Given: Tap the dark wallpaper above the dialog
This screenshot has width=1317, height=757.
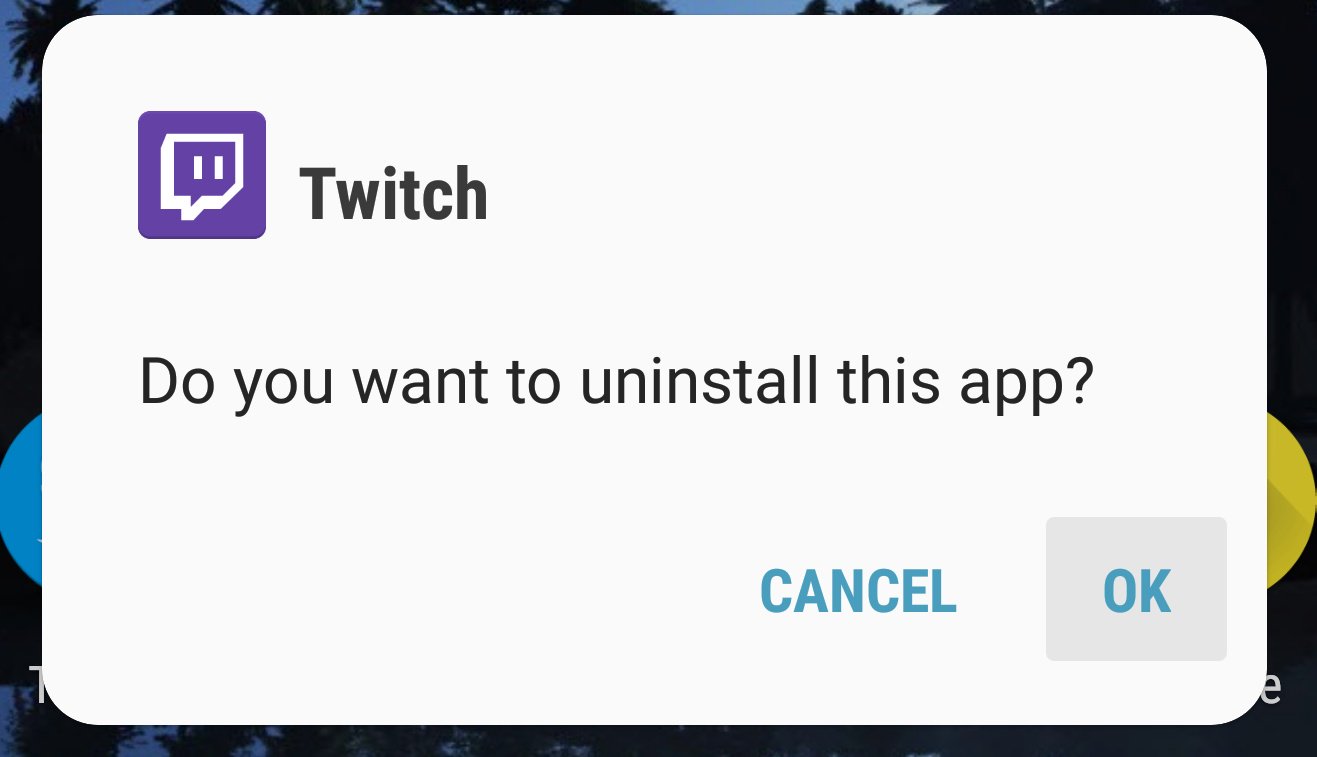Looking at the screenshot, I should (658, 7).
